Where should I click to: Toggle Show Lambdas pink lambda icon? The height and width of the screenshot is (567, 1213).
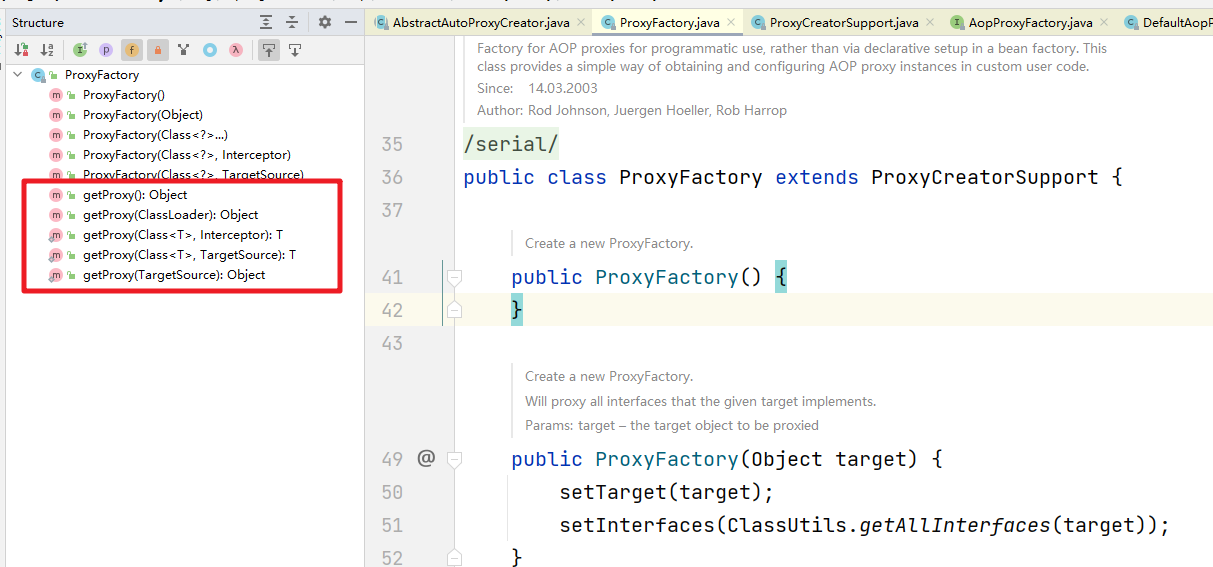click(x=236, y=49)
